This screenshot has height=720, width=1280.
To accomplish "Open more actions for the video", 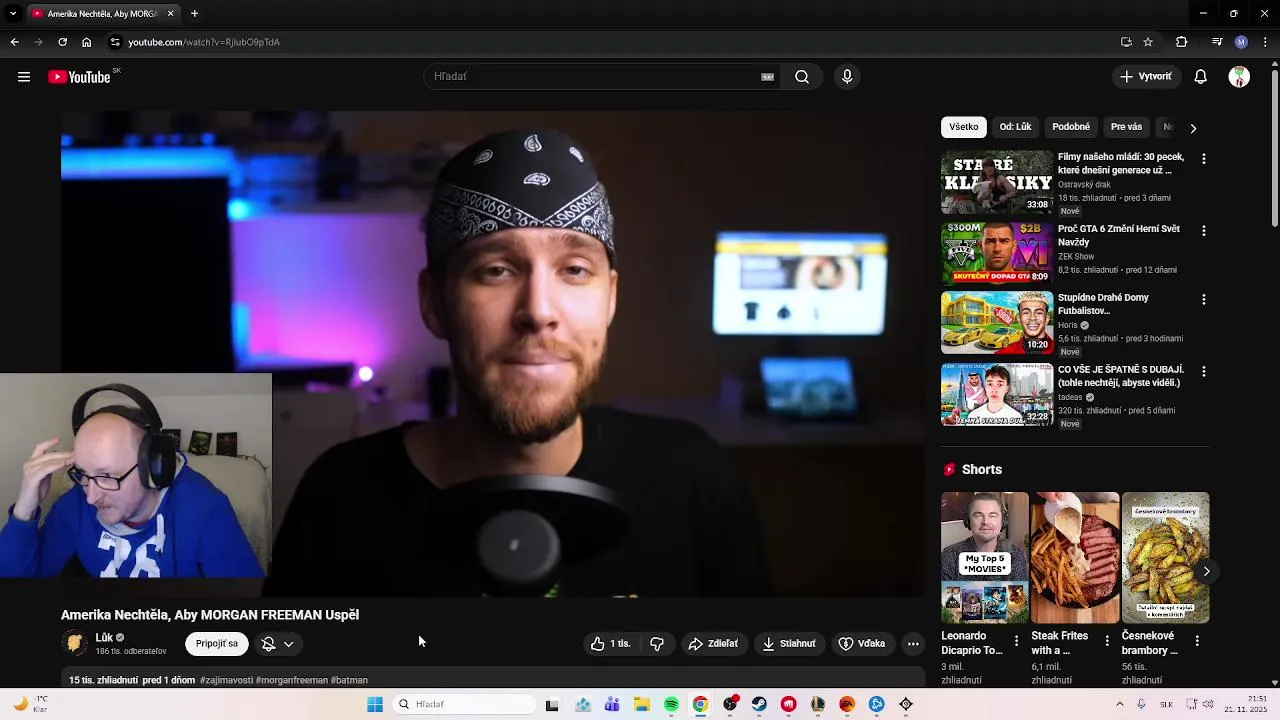I will [913, 644].
